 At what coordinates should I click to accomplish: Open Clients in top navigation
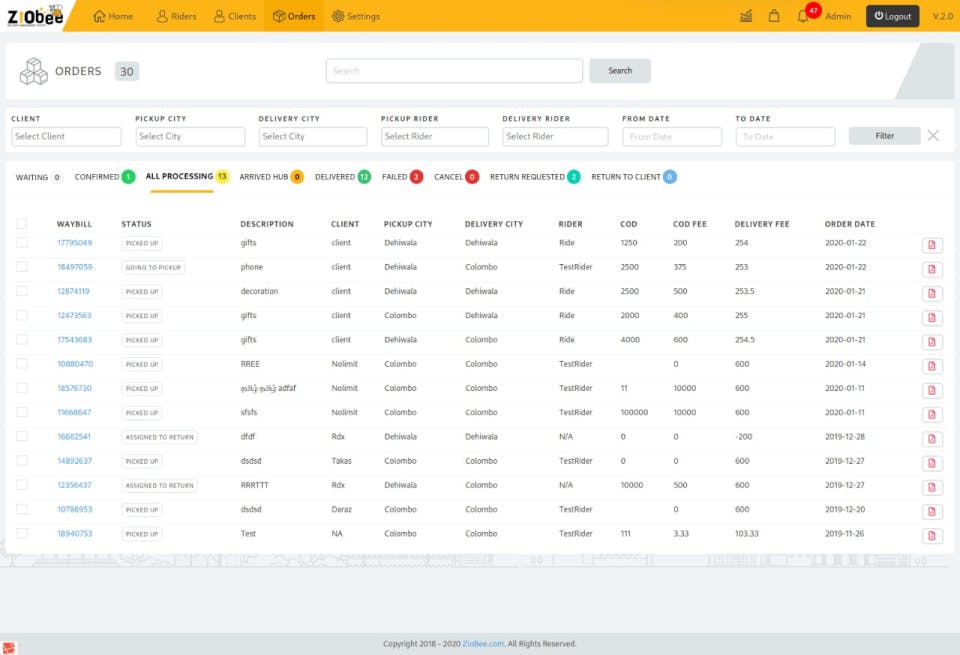(x=234, y=17)
